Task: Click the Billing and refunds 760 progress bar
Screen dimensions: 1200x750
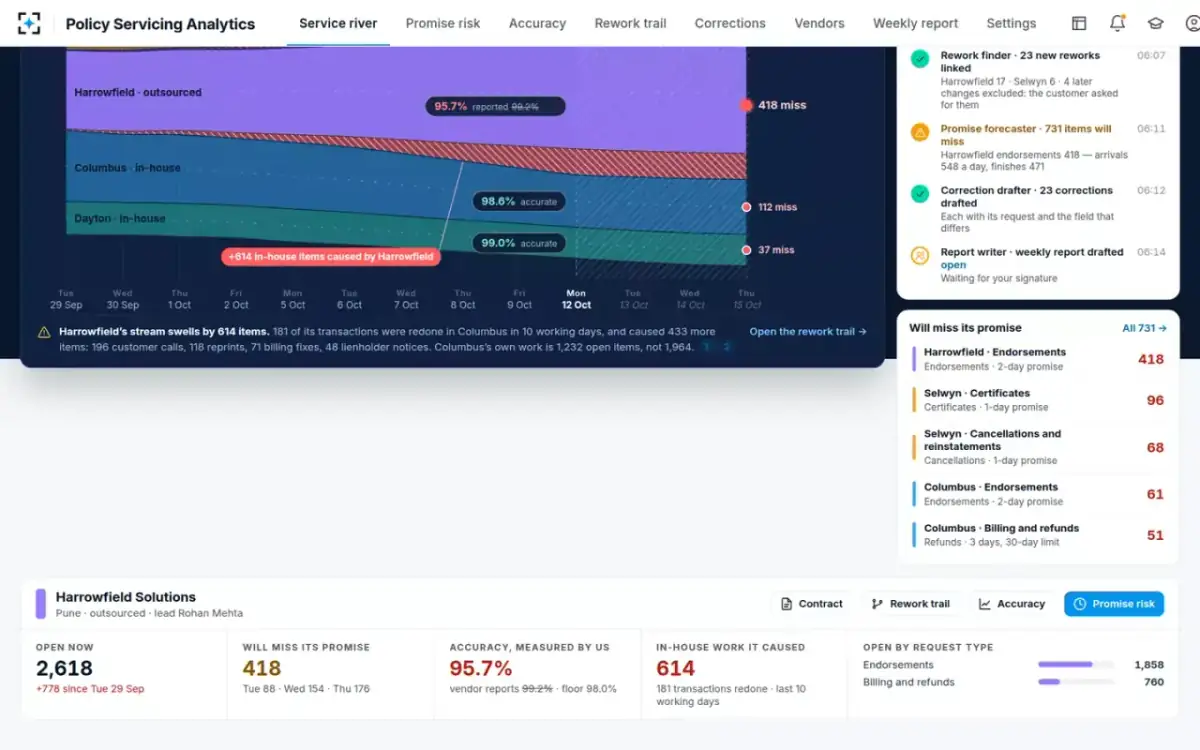Action: (x=1075, y=682)
